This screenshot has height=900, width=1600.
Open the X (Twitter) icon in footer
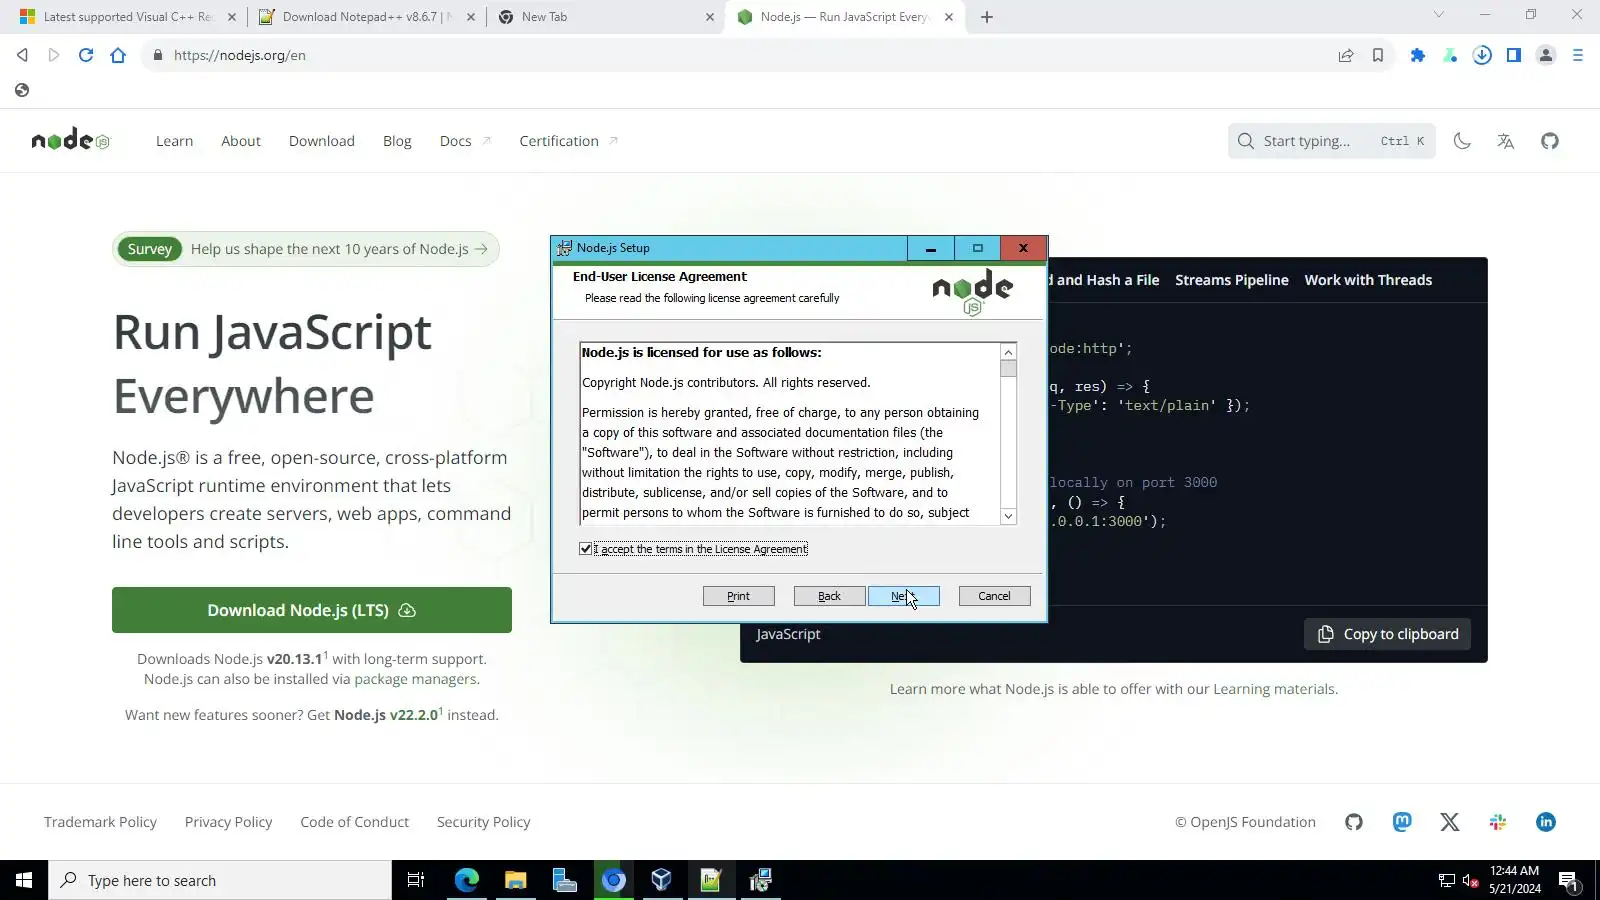point(1450,822)
